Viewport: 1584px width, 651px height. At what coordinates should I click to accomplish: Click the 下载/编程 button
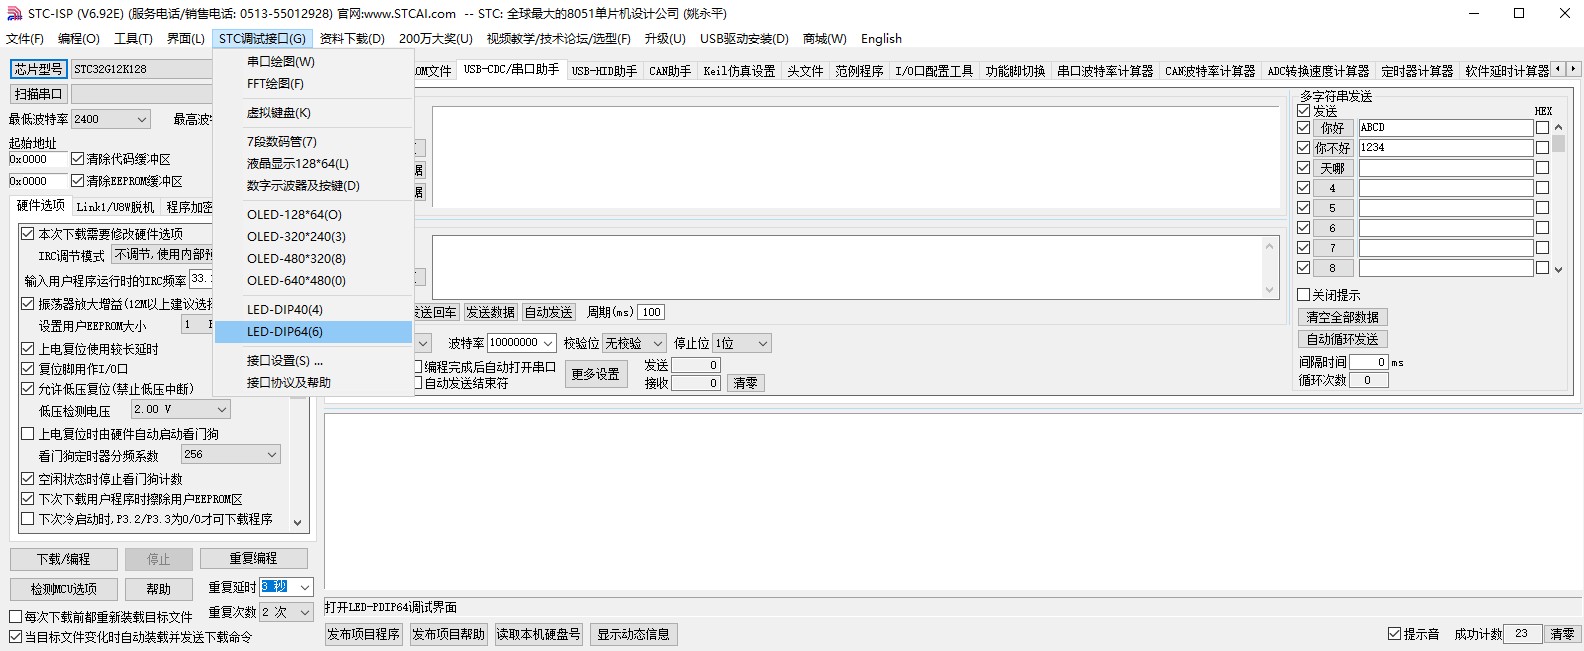pos(64,559)
